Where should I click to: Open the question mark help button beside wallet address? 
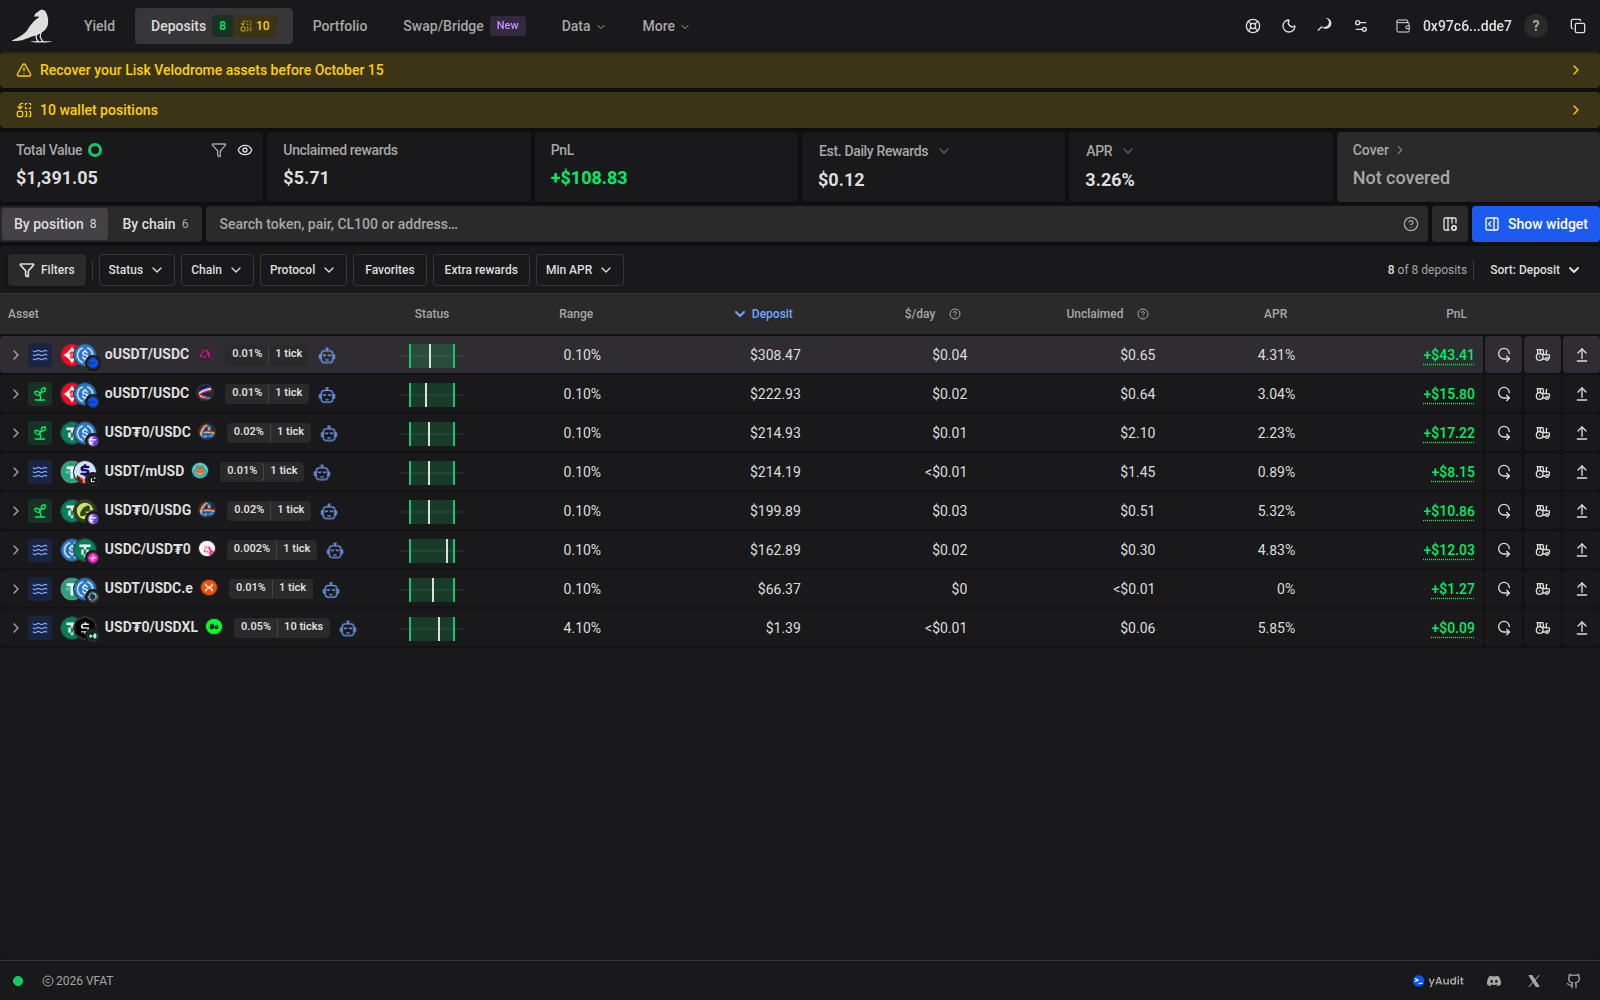coord(1536,26)
